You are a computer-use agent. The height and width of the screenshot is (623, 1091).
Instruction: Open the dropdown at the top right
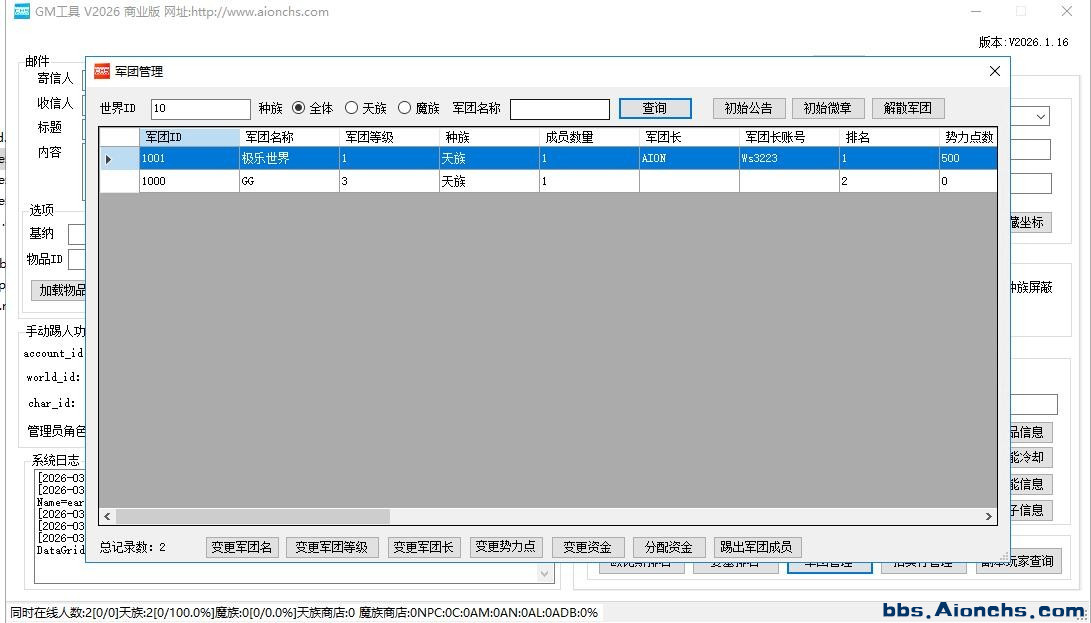coord(1040,117)
